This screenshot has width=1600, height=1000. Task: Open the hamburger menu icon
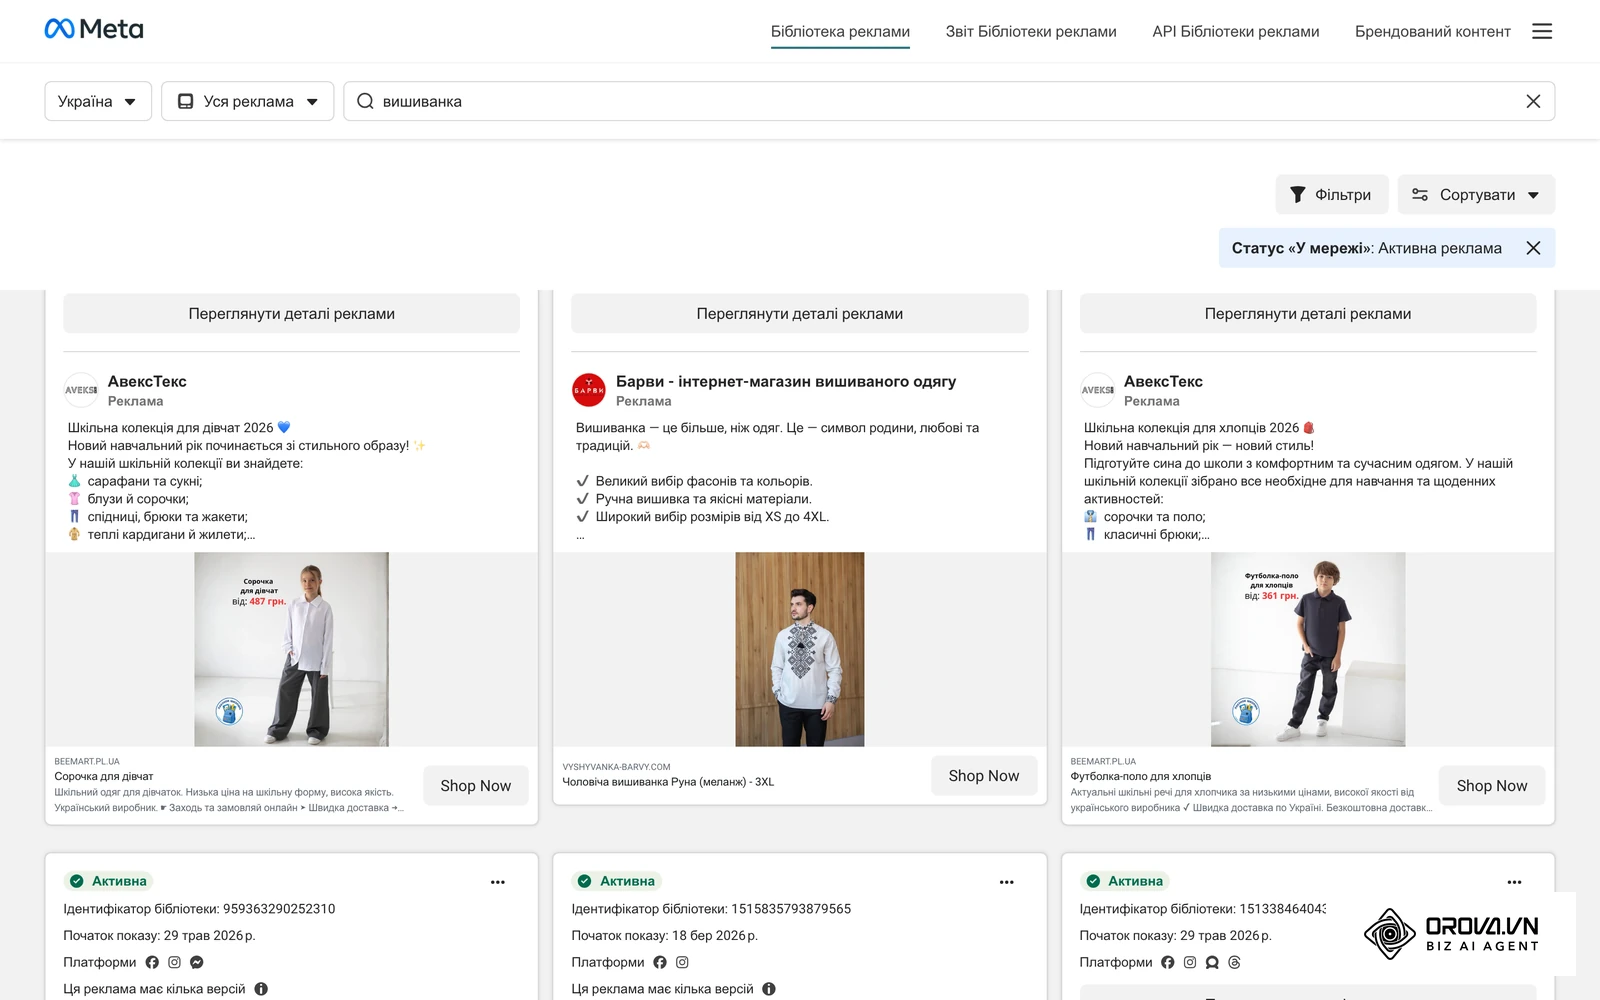pyautogui.click(x=1542, y=31)
